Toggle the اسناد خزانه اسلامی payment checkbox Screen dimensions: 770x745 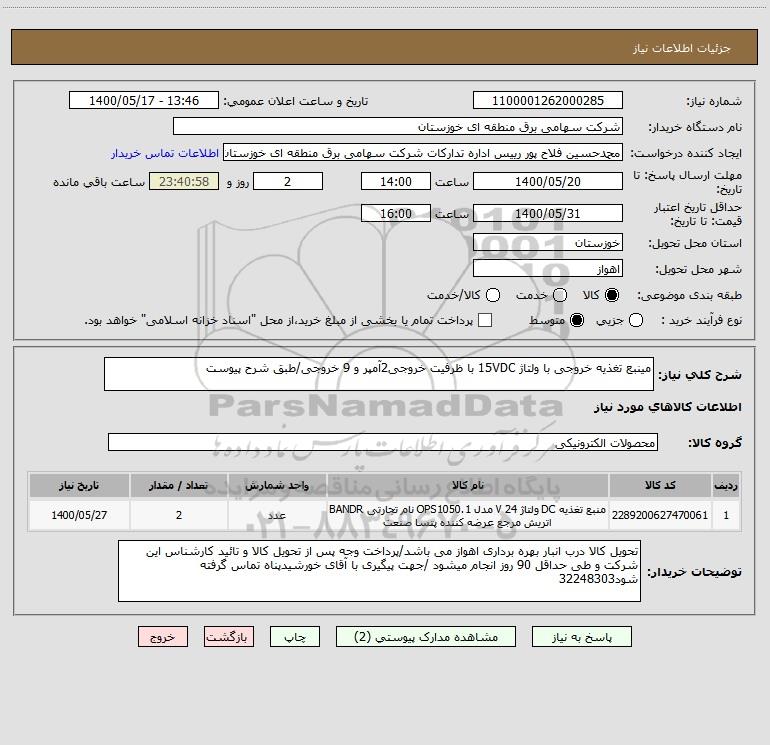click(485, 320)
